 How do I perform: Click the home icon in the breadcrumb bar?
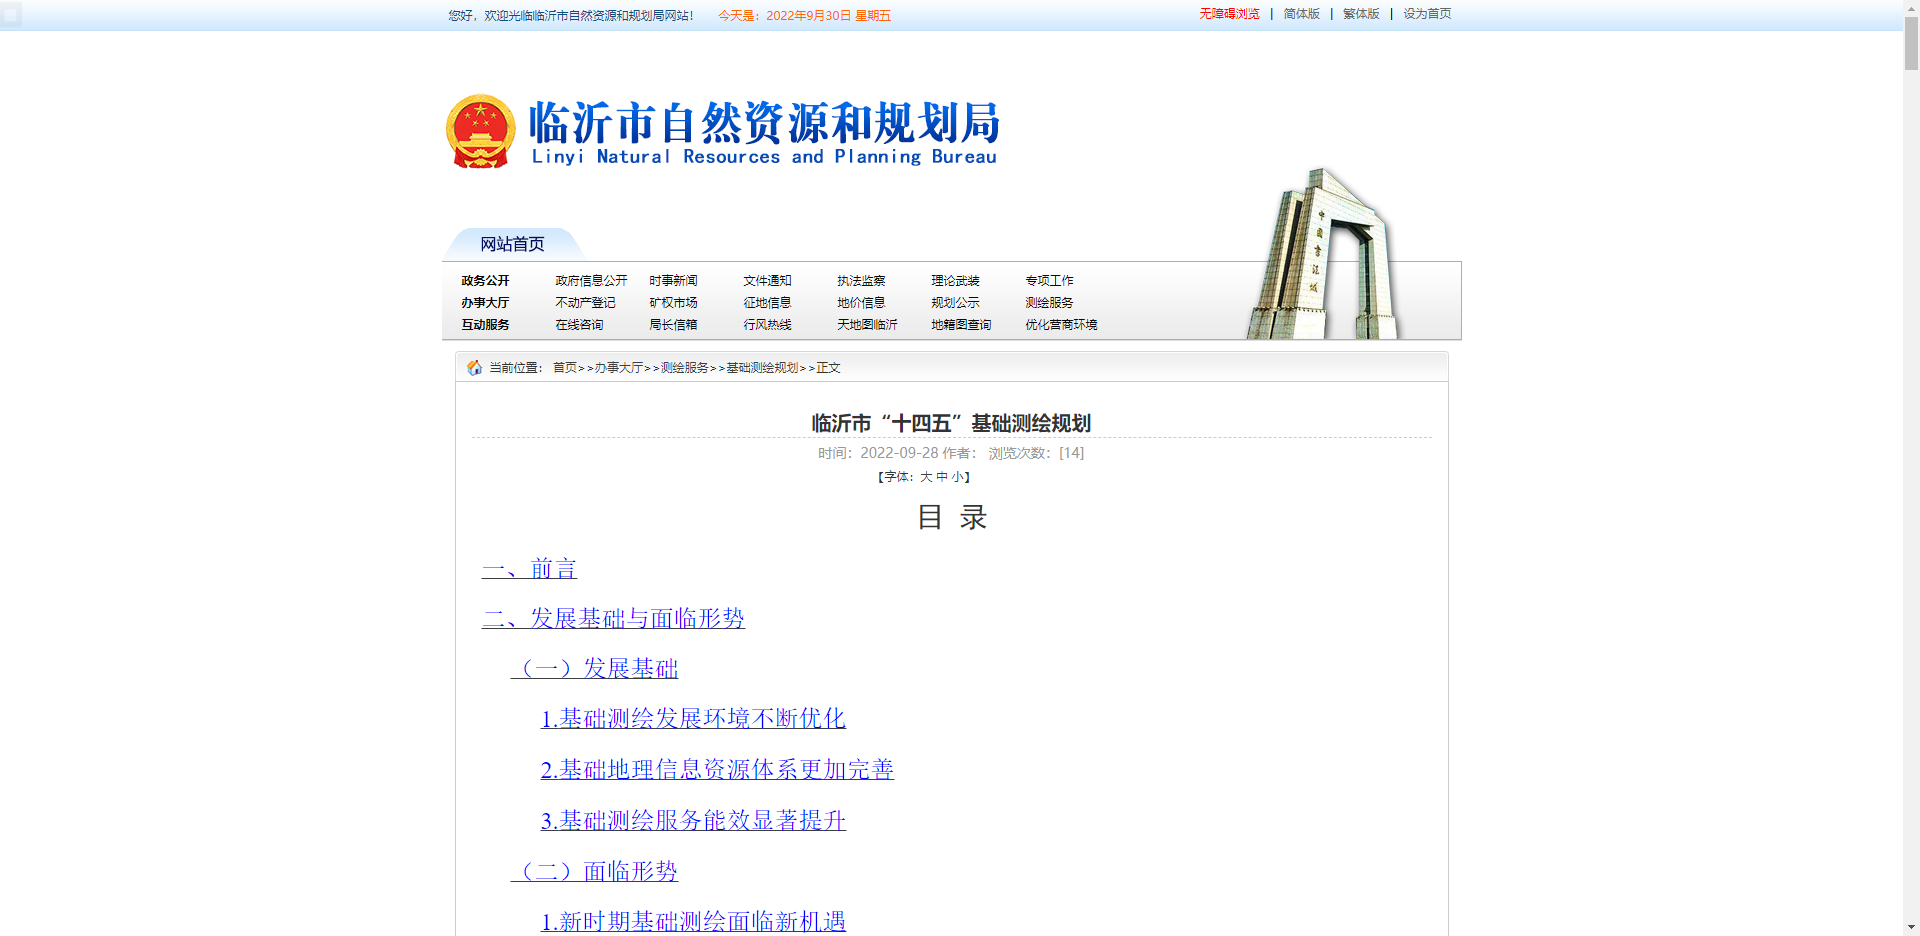coord(474,367)
